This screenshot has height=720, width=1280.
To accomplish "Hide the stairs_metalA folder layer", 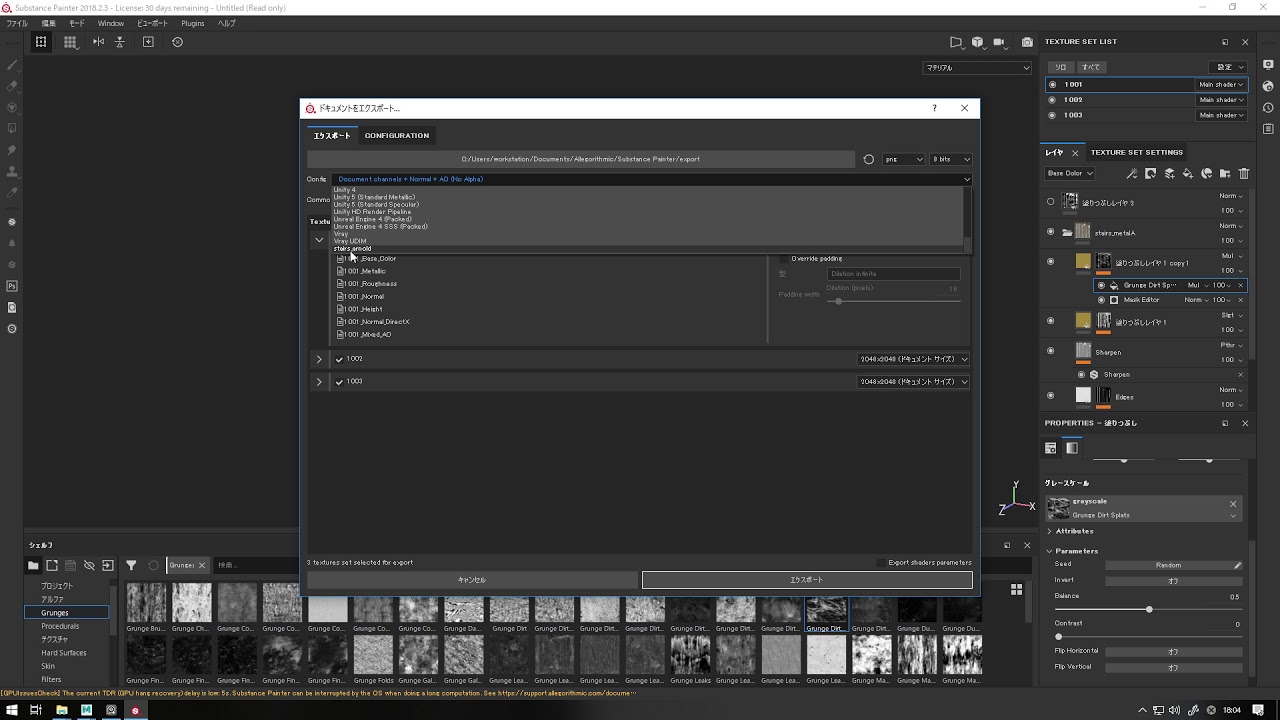I will 1050,232.
